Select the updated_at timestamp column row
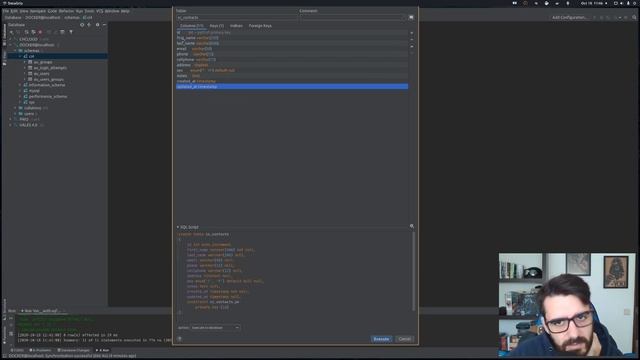Viewport: 640px width, 360px height. coord(292,87)
